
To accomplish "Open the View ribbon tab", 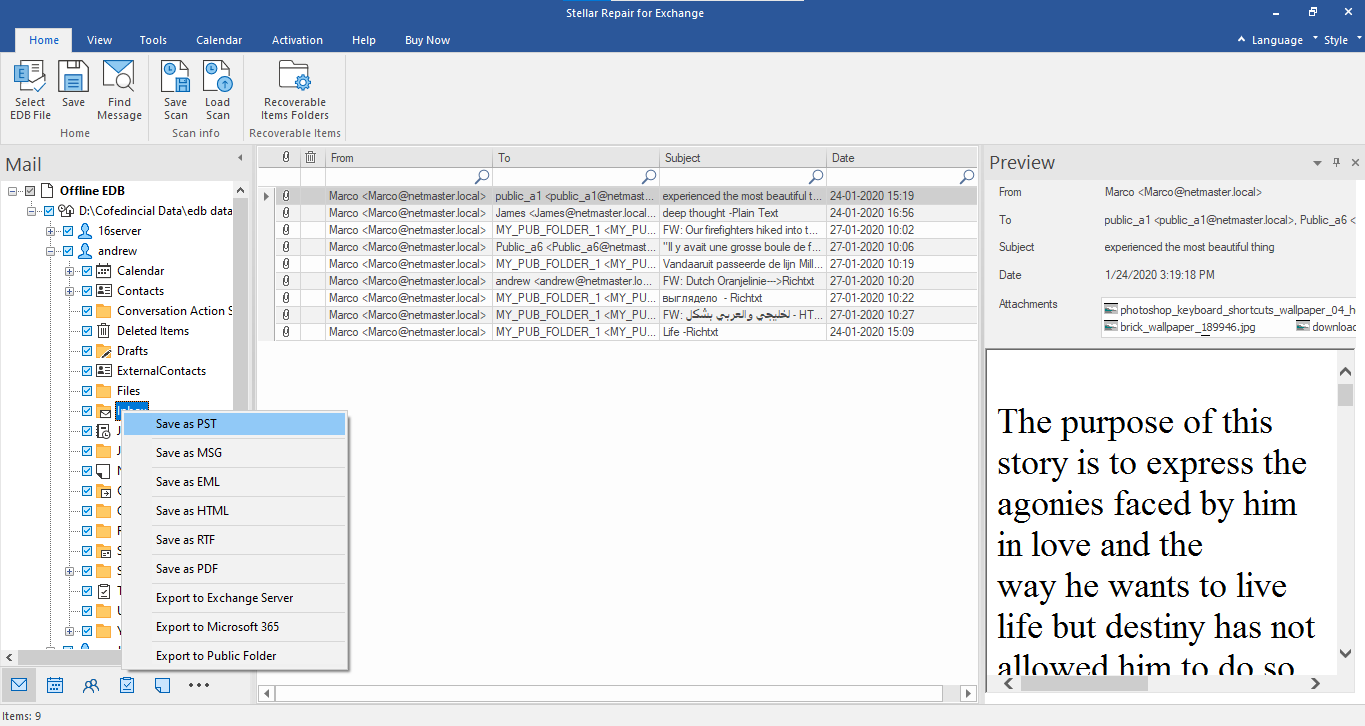I will tap(99, 40).
